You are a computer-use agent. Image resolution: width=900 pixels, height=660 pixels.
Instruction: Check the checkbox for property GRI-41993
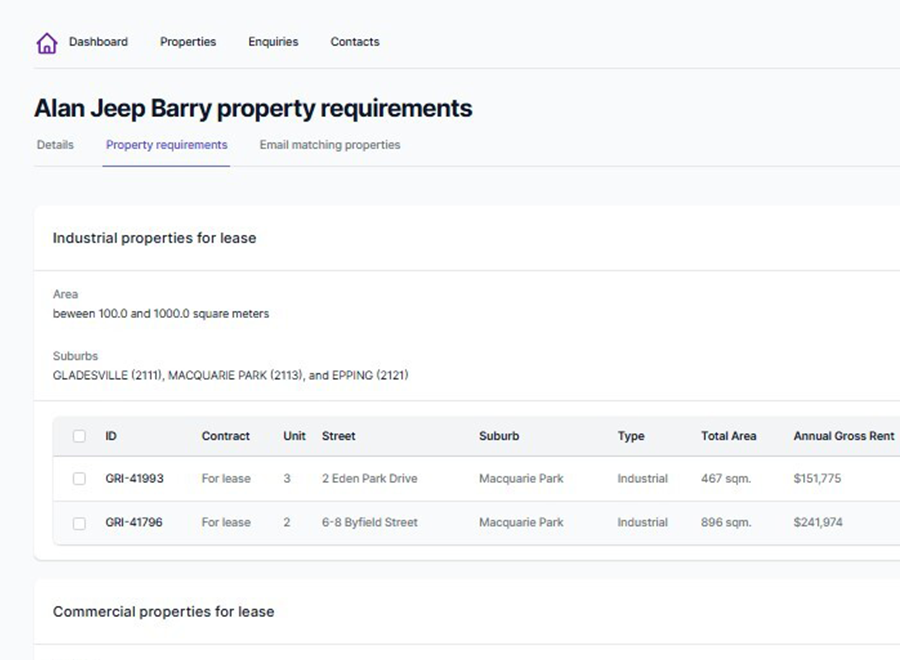79,478
